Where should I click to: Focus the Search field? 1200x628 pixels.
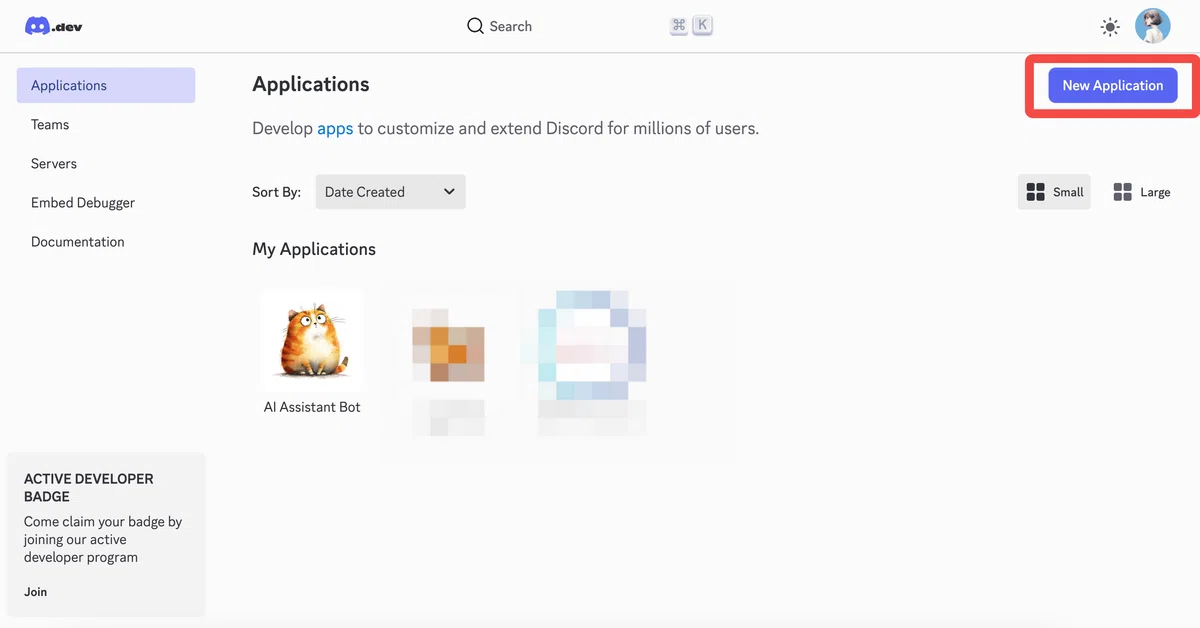[x=590, y=26]
